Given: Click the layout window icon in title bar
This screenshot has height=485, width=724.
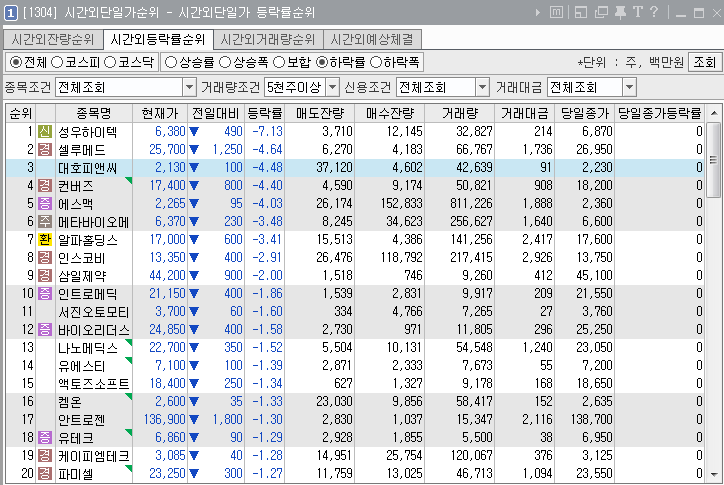Looking at the screenshot, I should click(x=580, y=12).
